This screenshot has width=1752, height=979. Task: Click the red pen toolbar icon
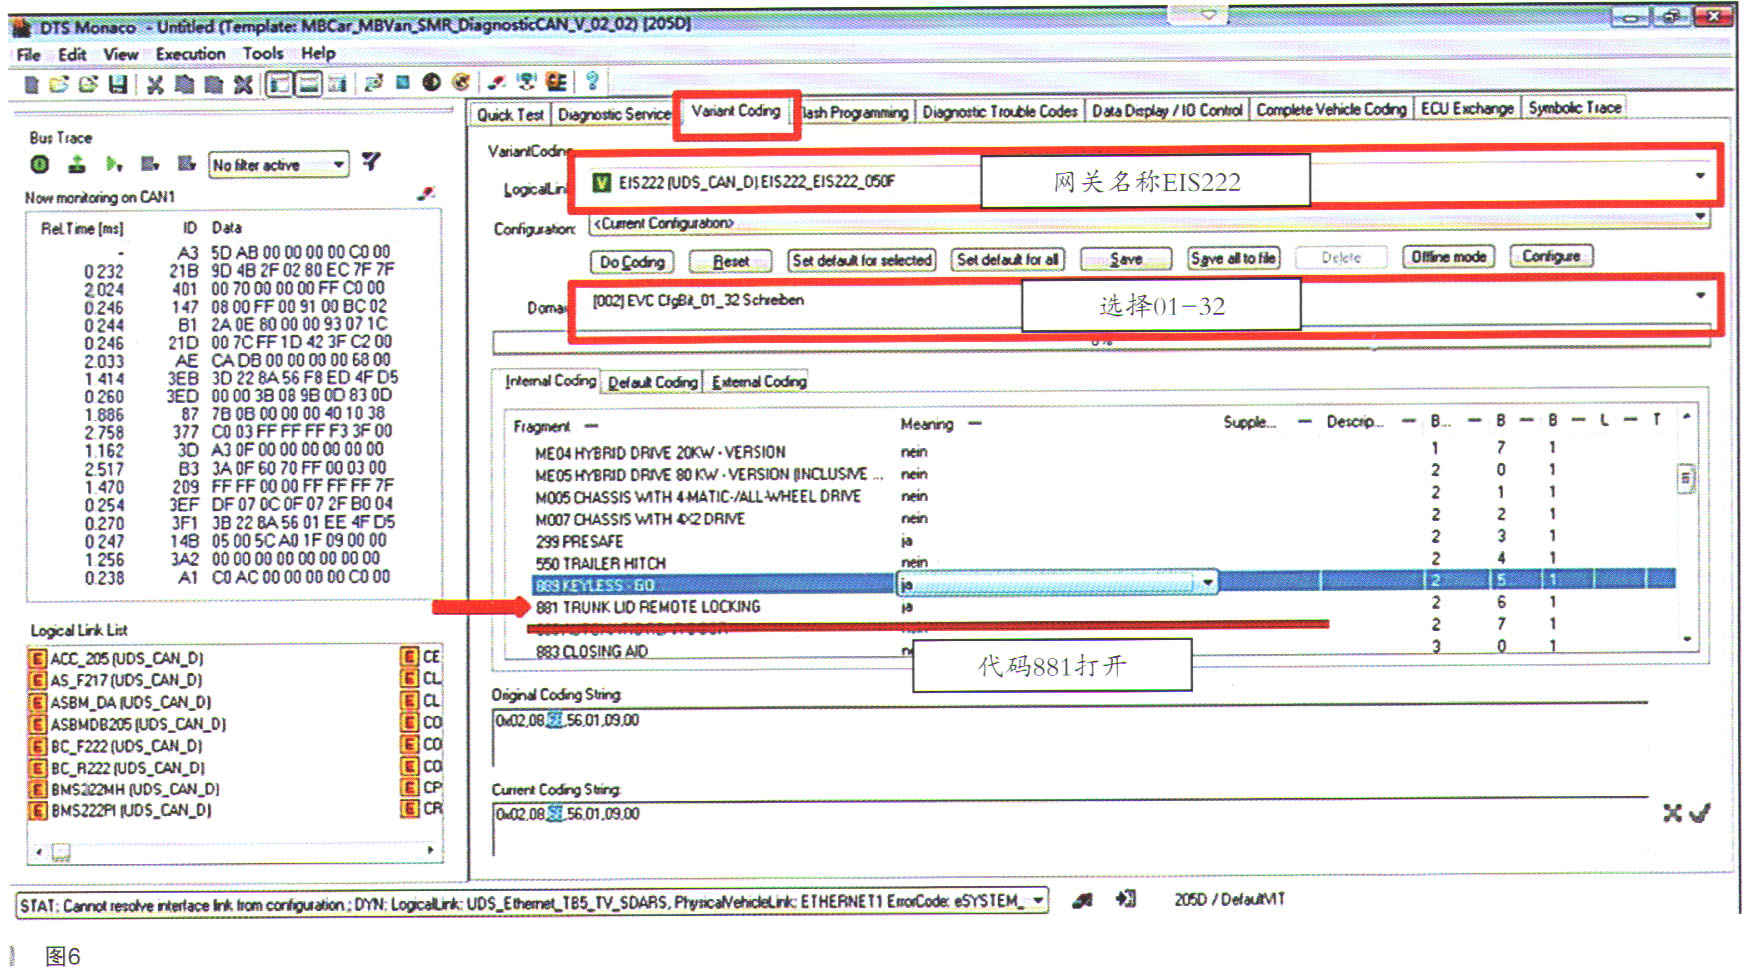click(x=497, y=82)
